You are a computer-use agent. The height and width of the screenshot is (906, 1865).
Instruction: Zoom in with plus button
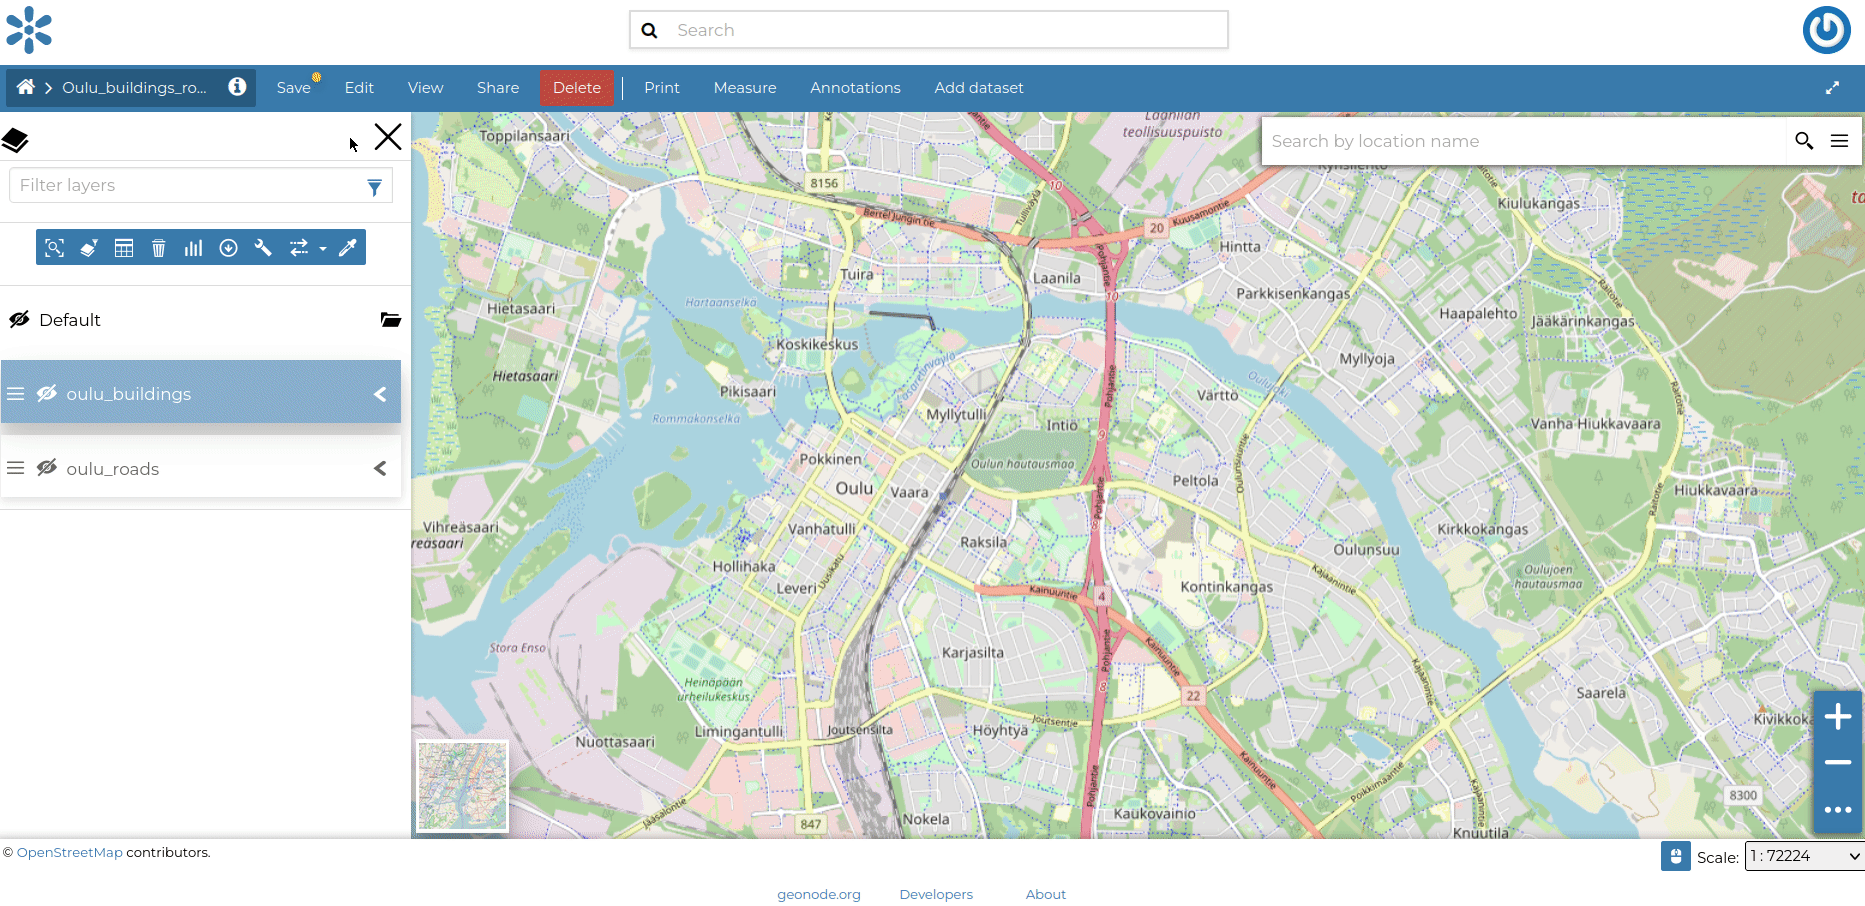(x=1838, y=716)
